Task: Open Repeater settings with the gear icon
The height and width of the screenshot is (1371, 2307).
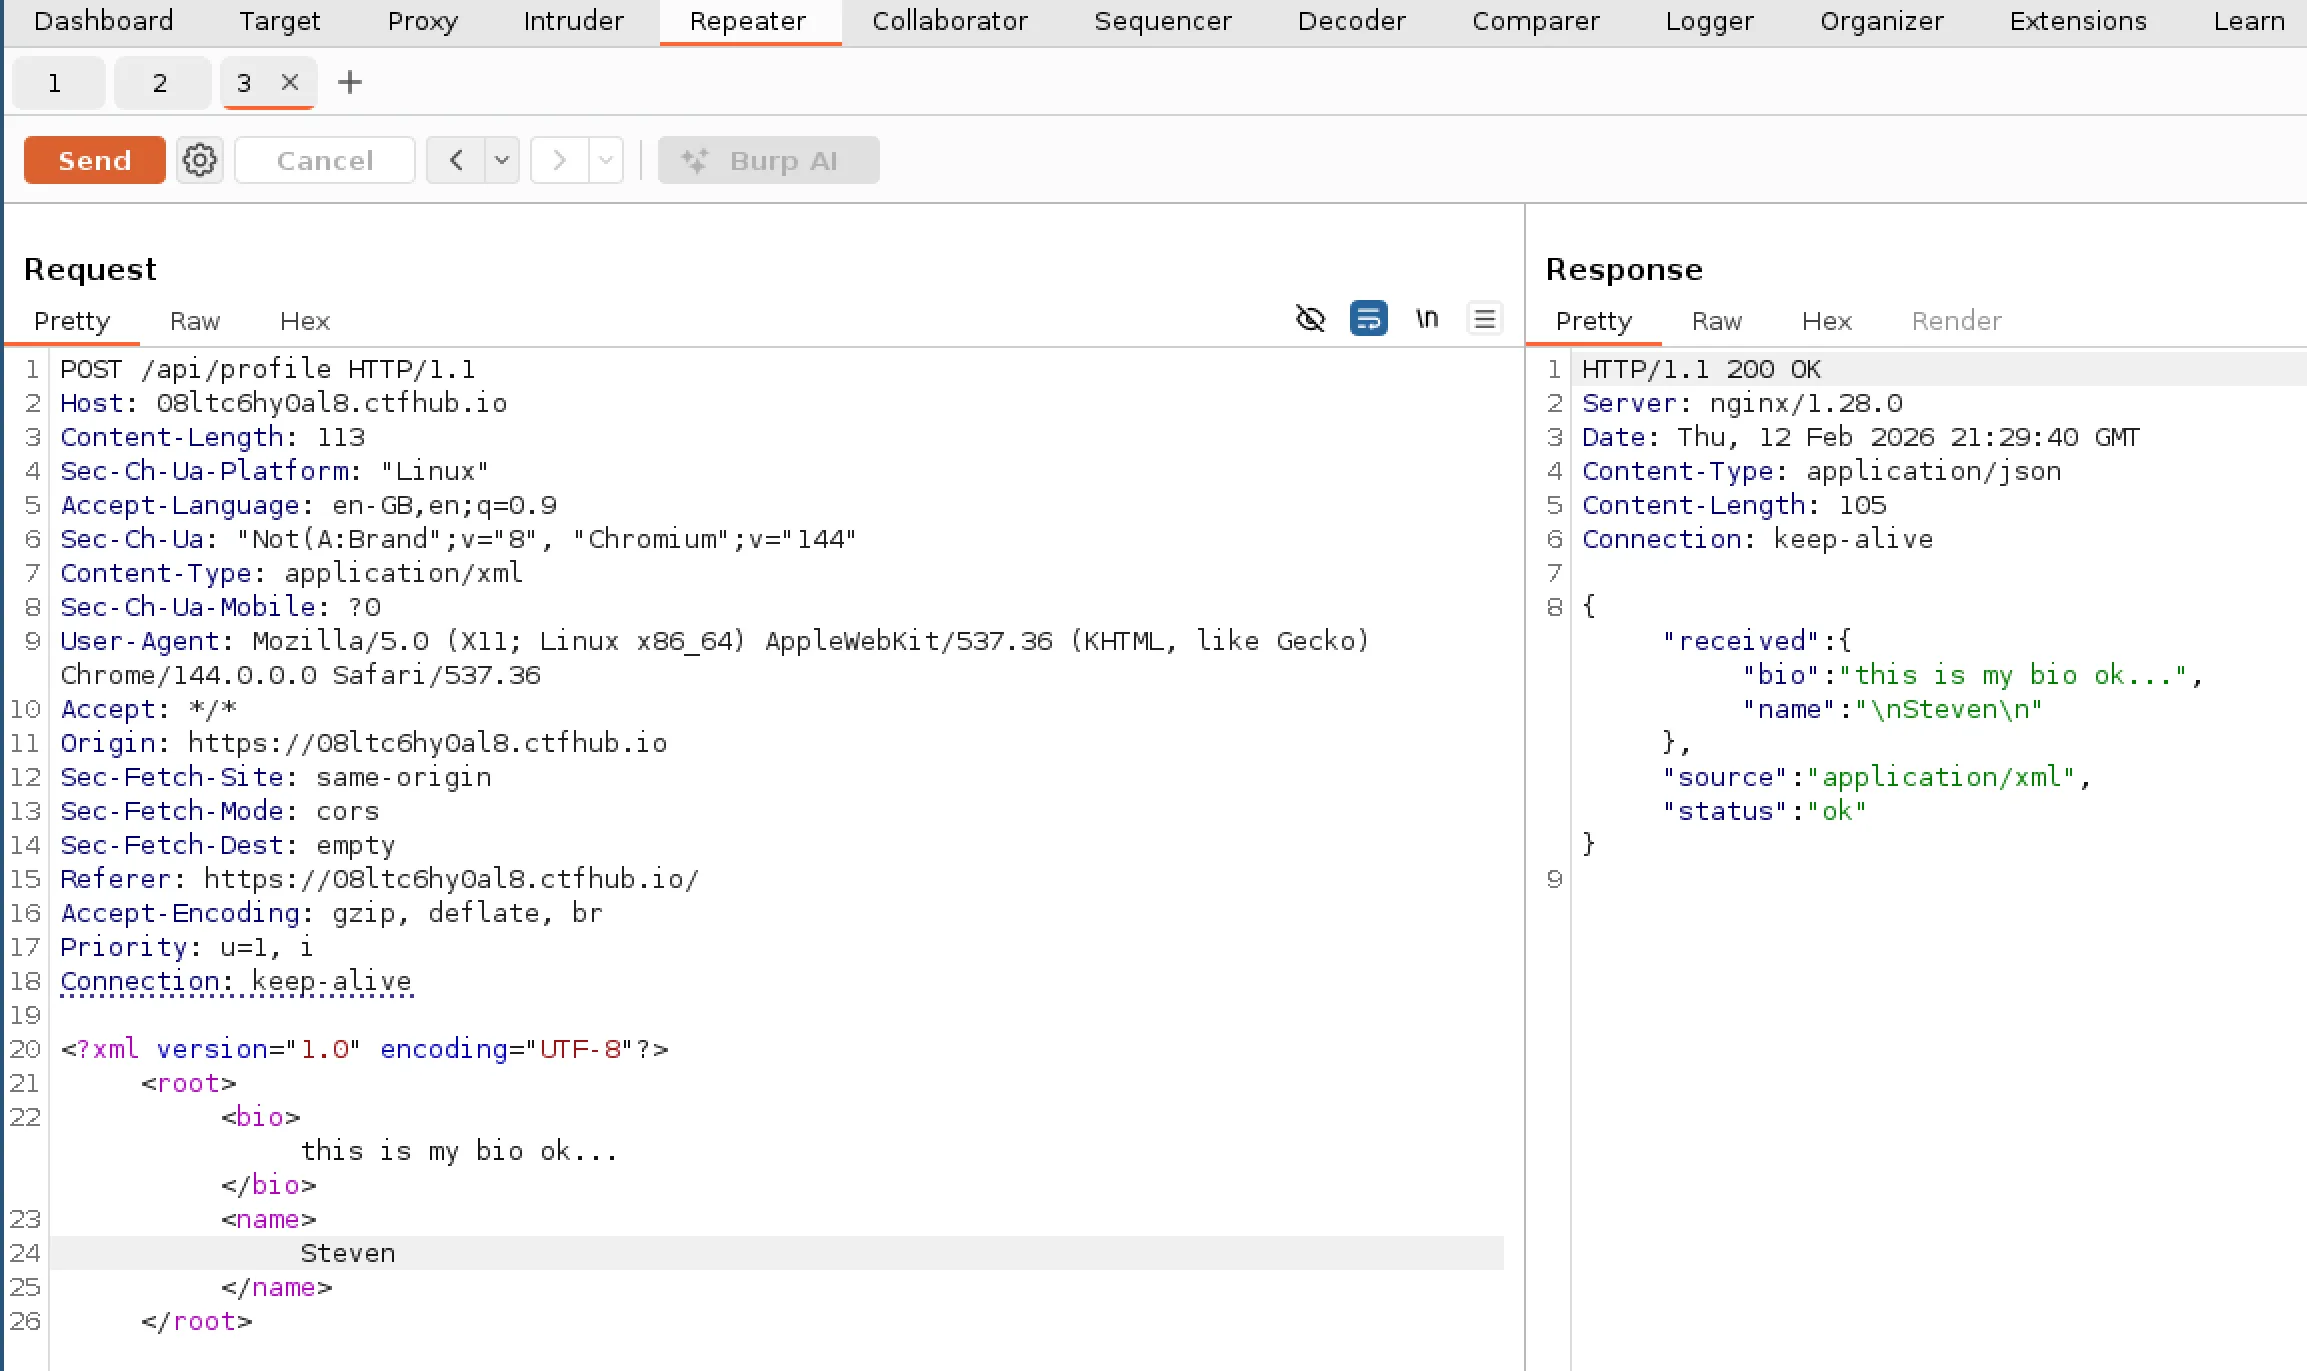Action: pos(199,159)
